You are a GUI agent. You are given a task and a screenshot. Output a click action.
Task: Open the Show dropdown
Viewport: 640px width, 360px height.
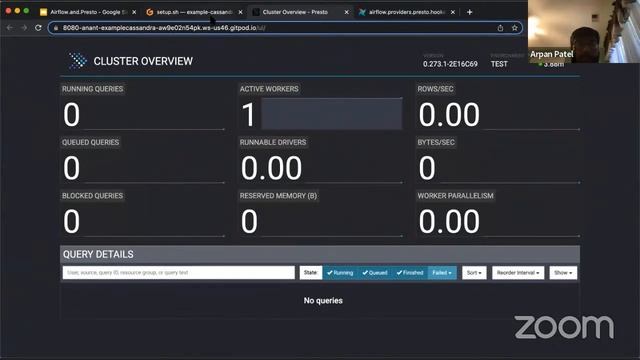(563, 273)
